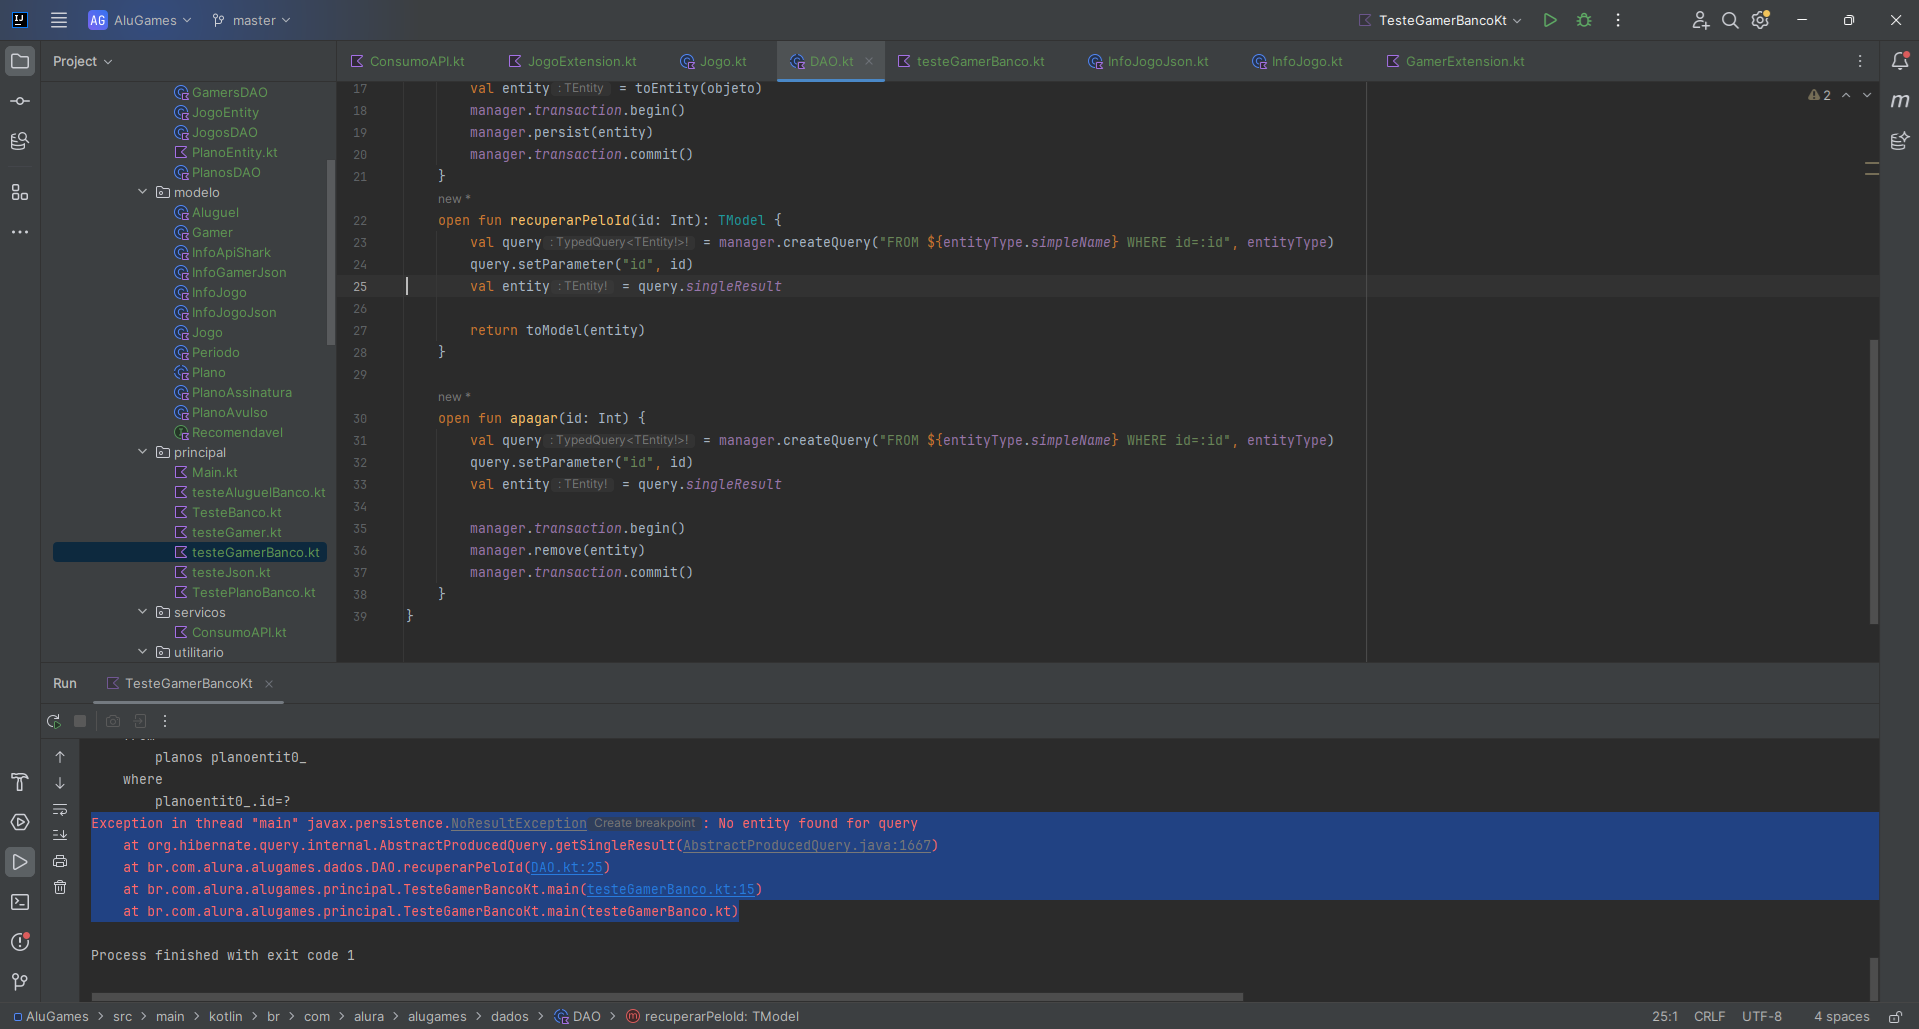The image size is (1919, 1029).
Task: Open master branch dropdown
Action: pyautogui.click(x=251, y=20)
